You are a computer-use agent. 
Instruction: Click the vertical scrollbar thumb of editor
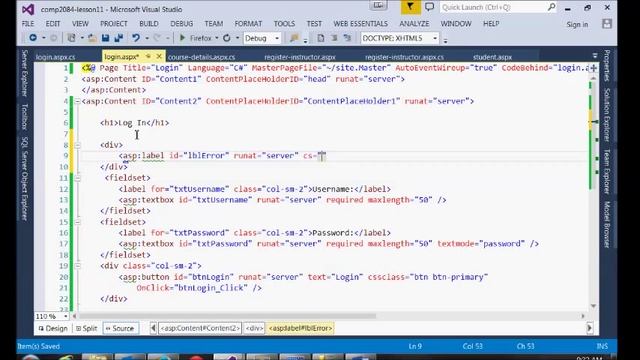pos(593,136)
